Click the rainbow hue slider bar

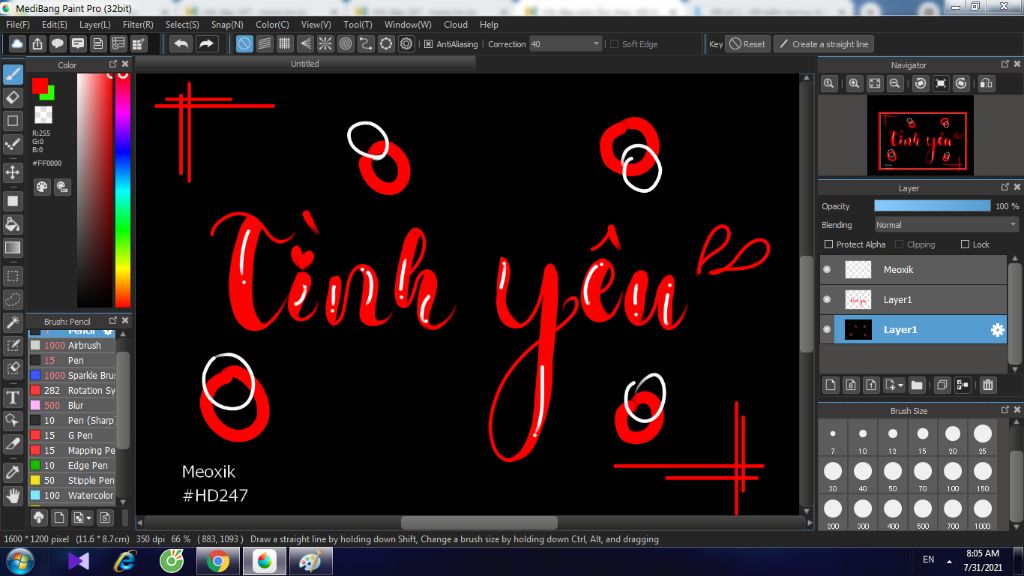(x=123, y=189)
